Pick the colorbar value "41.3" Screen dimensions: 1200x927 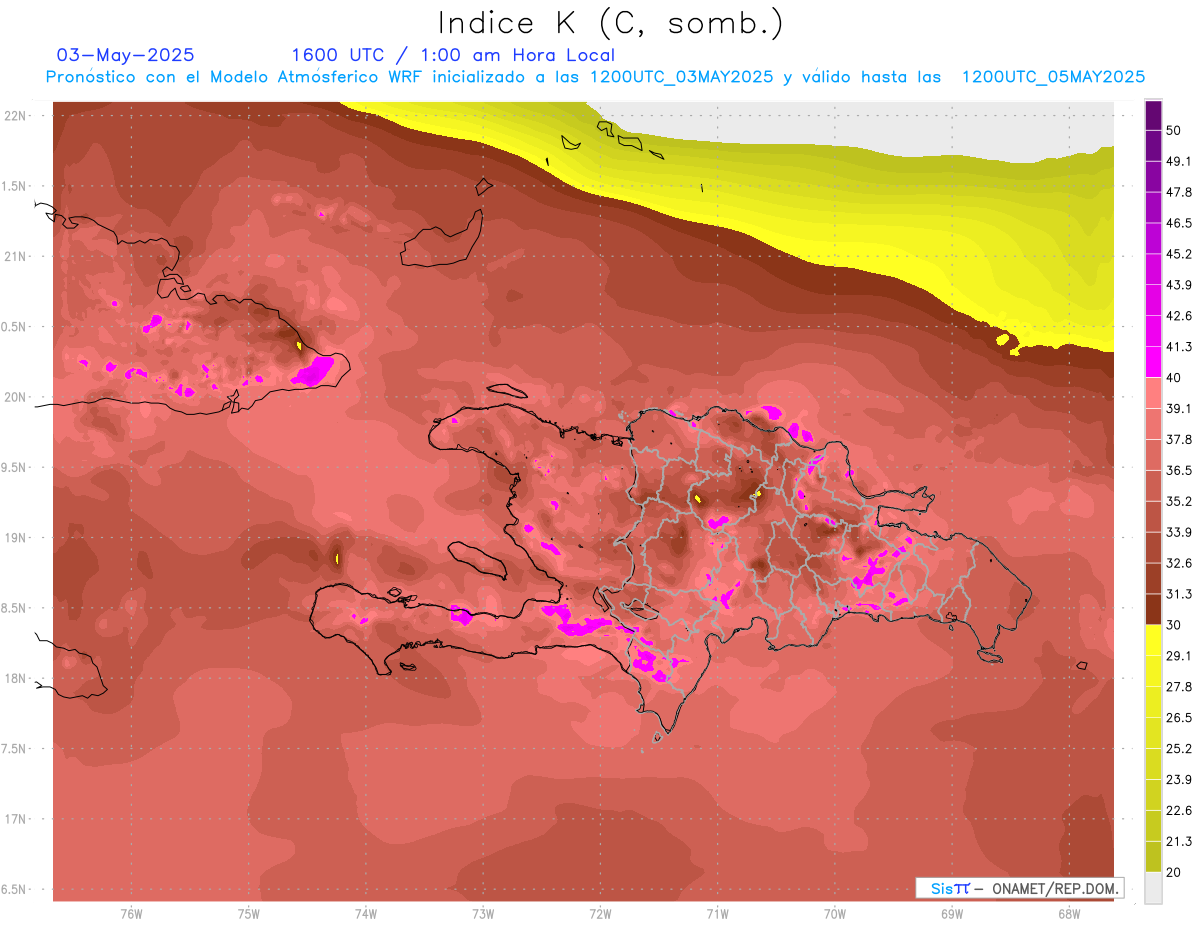point(1180,347)
